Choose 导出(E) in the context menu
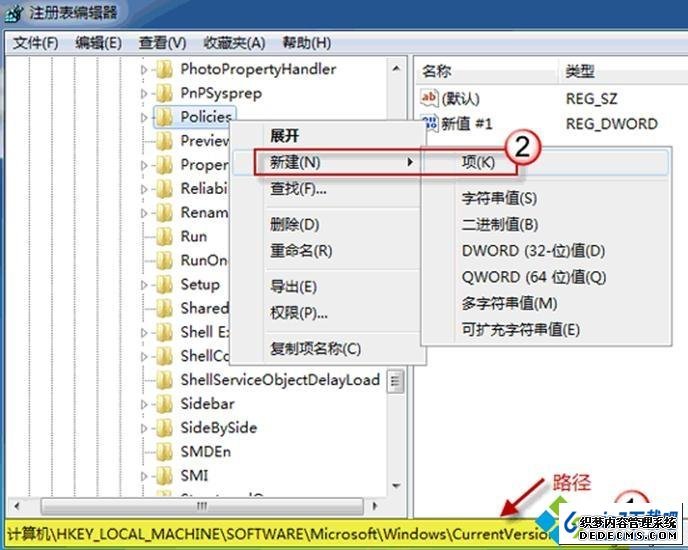The width and height of the screenshot is (688, 550). pos(327,287)
